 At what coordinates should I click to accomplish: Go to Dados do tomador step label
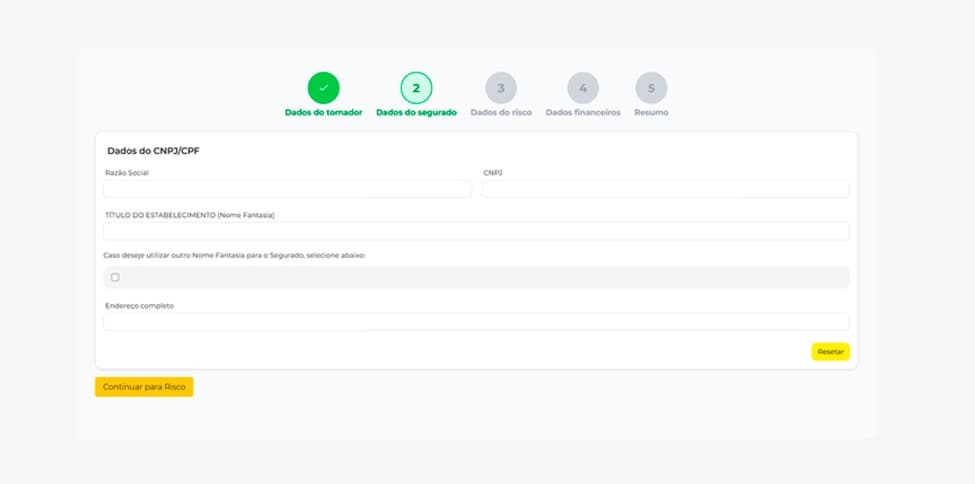(x=323, y=113)
